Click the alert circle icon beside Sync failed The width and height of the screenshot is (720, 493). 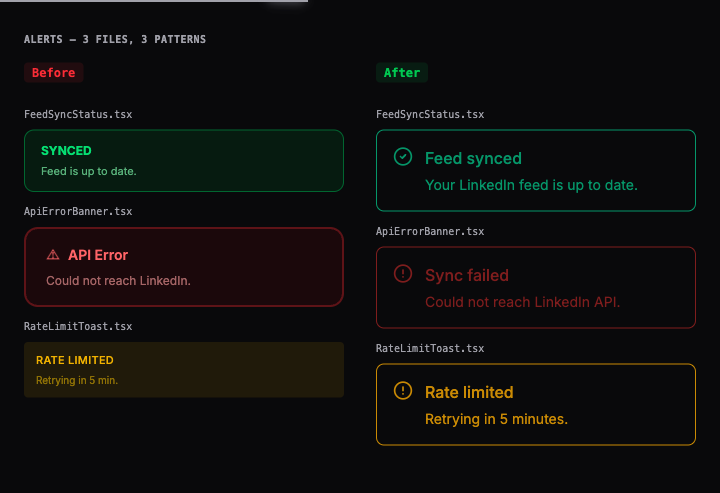click(403, 274)
